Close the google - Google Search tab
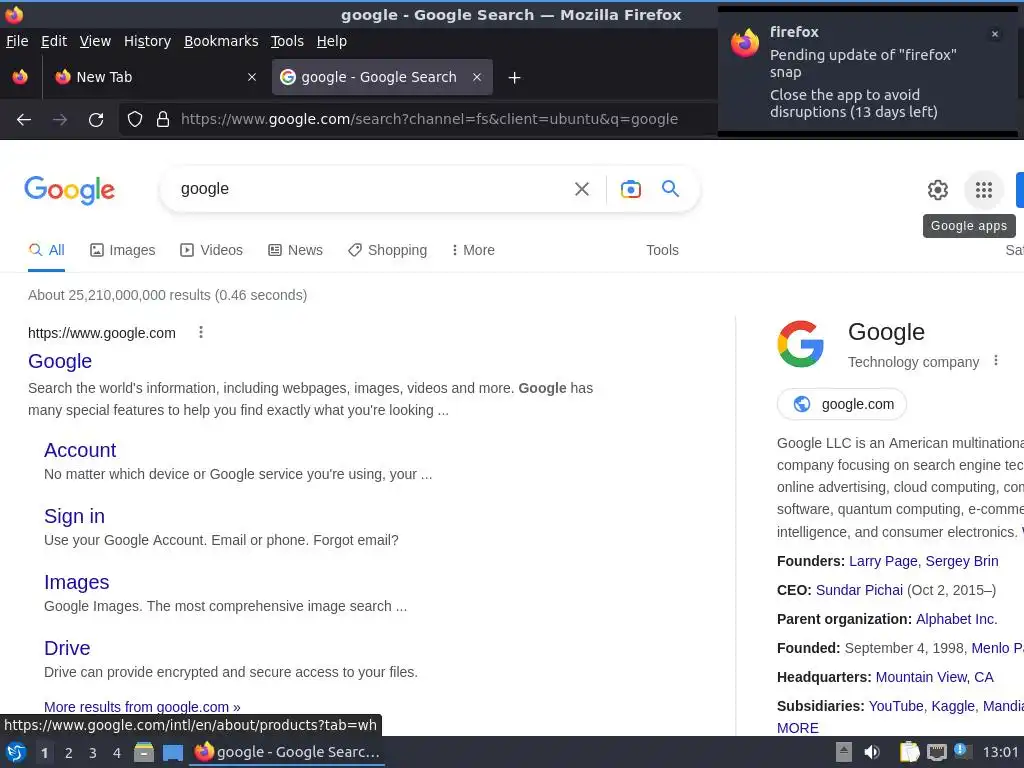The width and height of the screenshot is (1024, 768). coord(477,77)
